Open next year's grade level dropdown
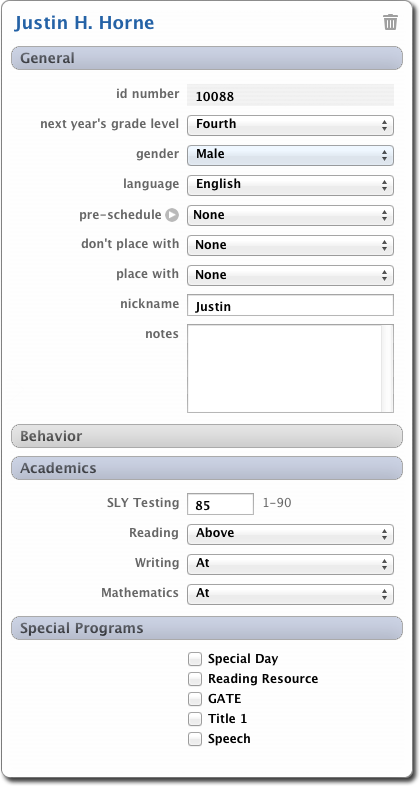Image resolution: width=420 pixels, height=786 pixels. click(290, 125)
